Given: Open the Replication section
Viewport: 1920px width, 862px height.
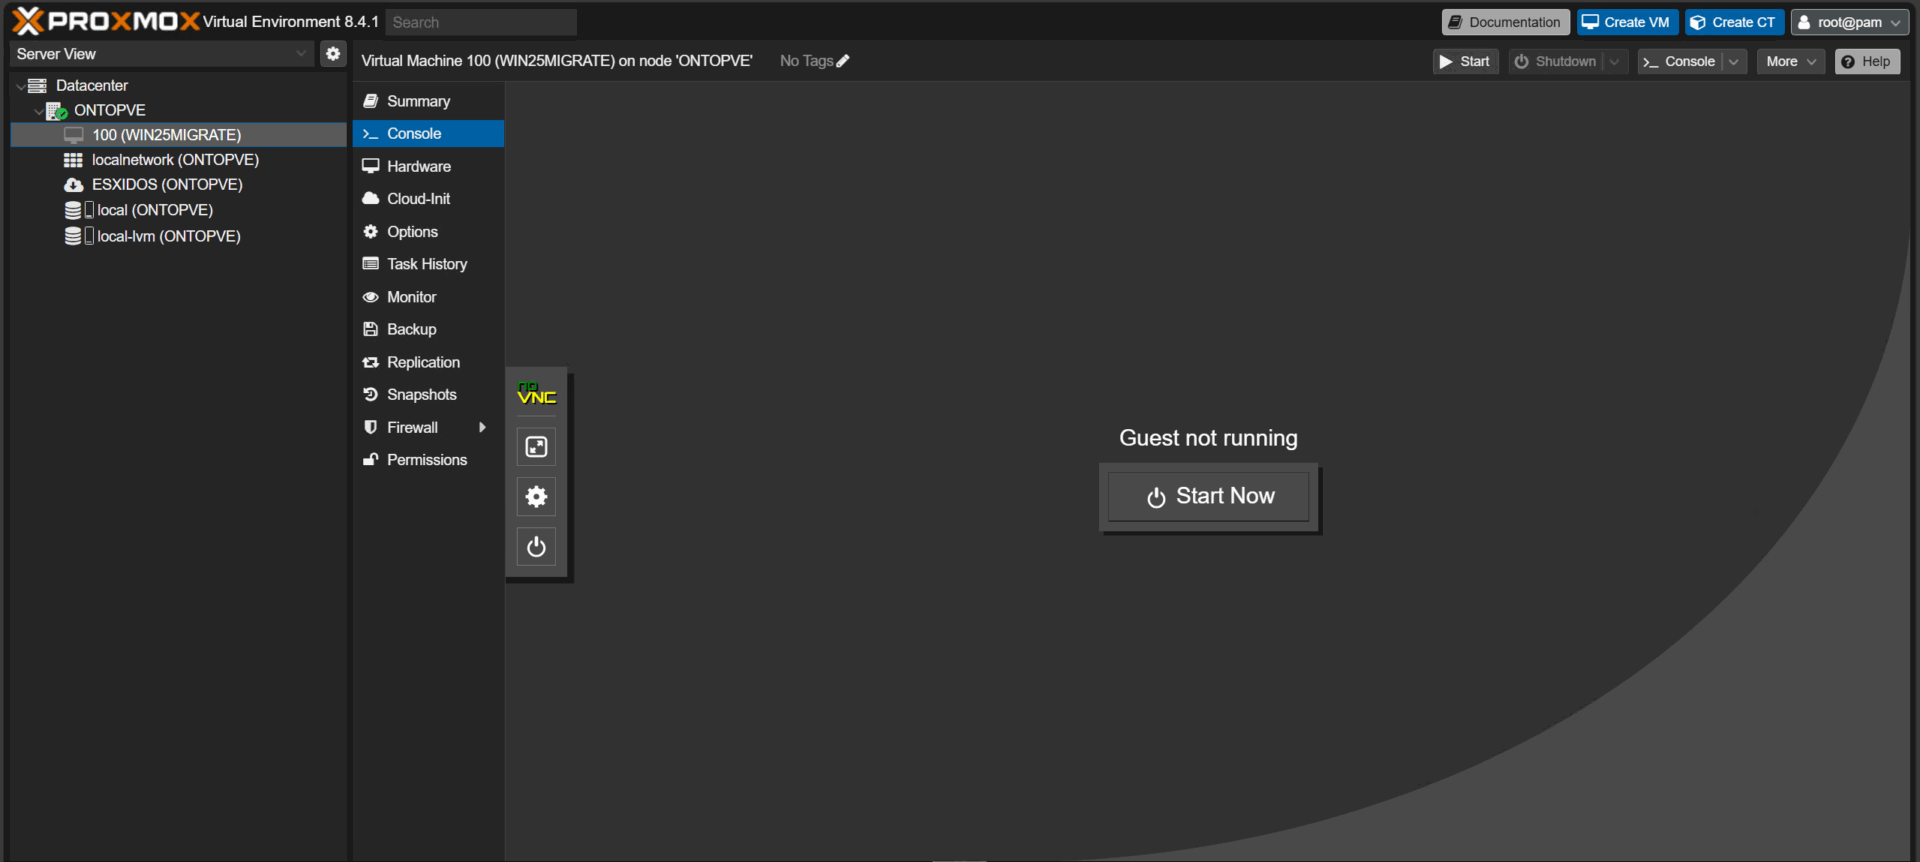Looking at the screenshot, I should coord(428,362).
